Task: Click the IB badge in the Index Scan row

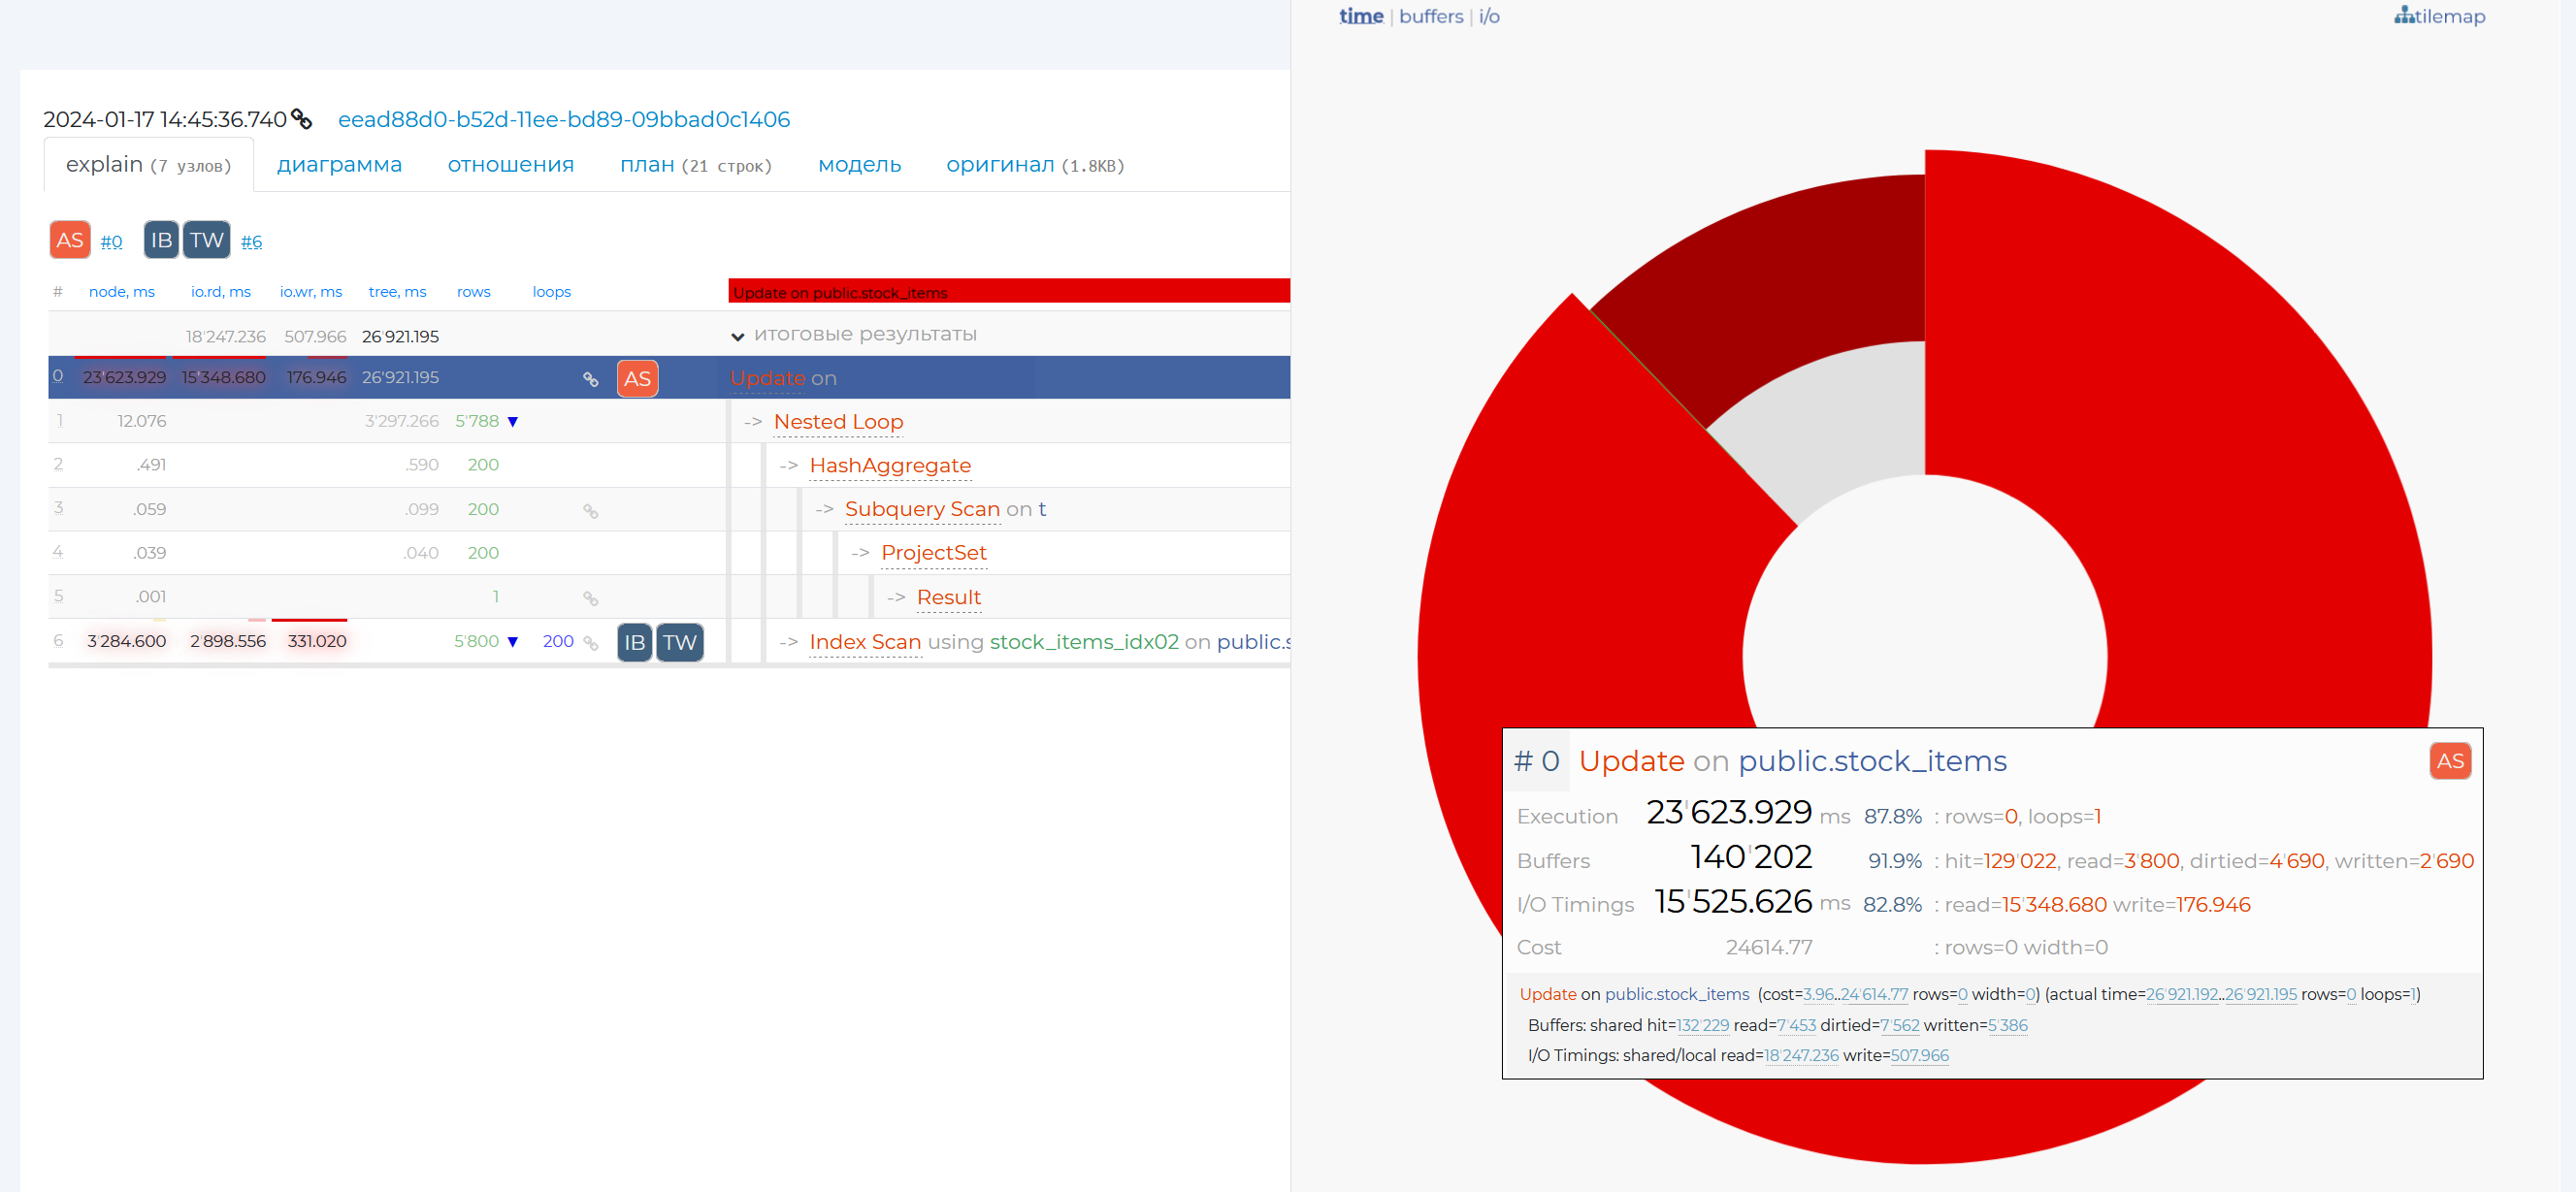Action: click(634, 642)
